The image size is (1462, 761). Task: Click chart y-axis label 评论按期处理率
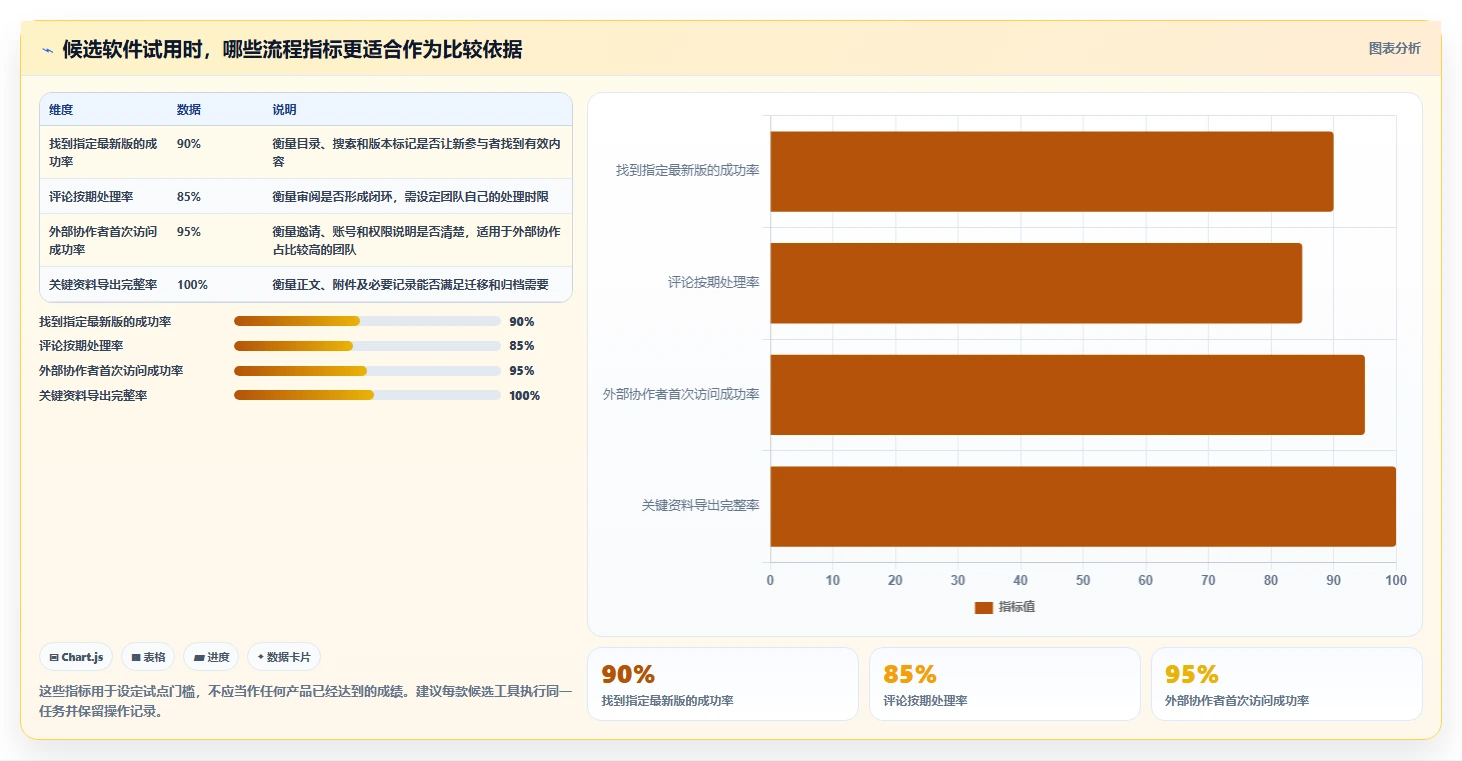click(x=714, y=283)
